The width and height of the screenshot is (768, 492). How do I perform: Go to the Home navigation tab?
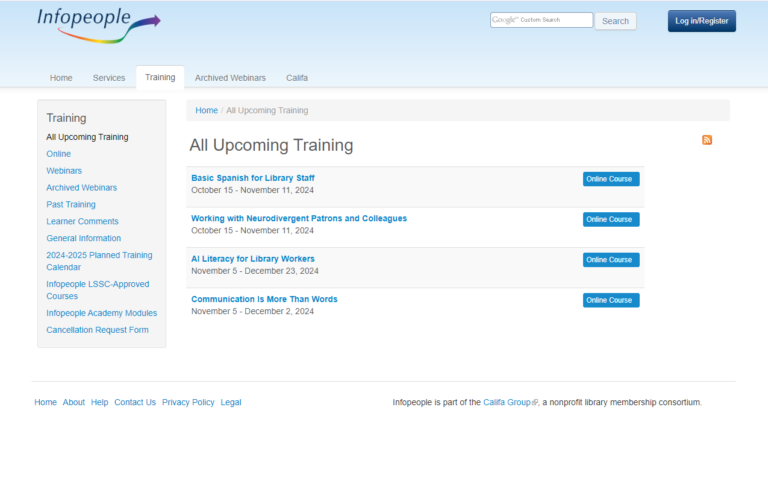61,78
